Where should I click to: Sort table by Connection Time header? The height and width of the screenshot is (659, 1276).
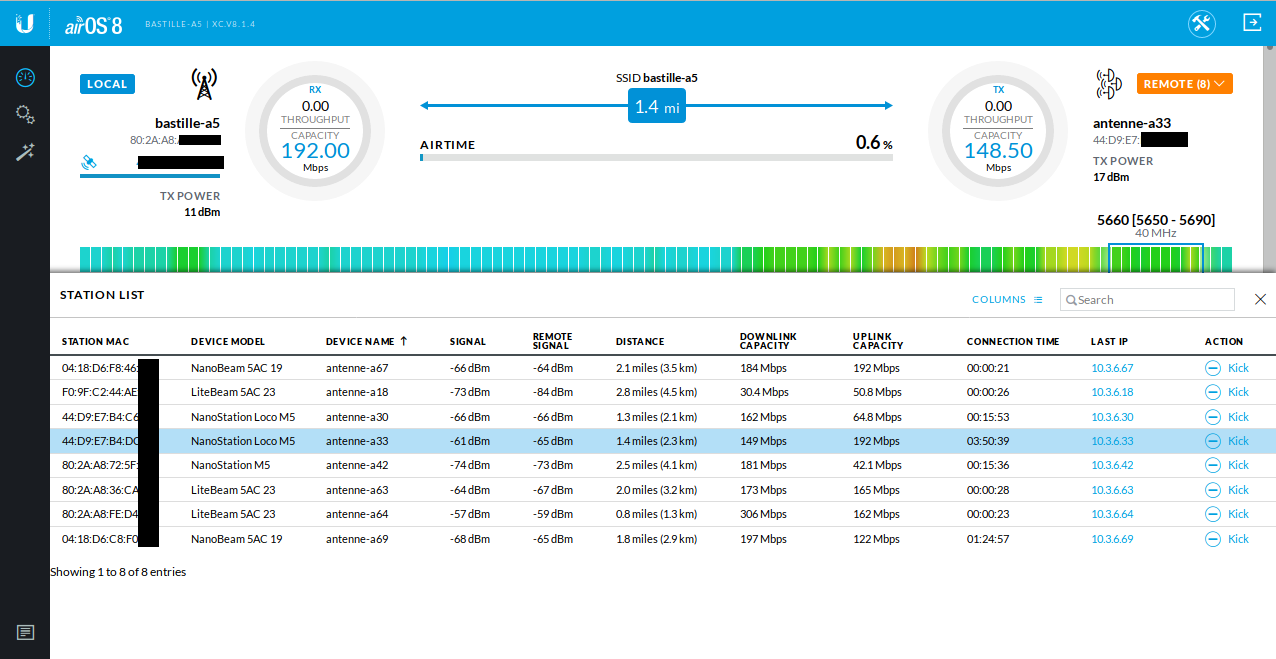[1012, 342]
